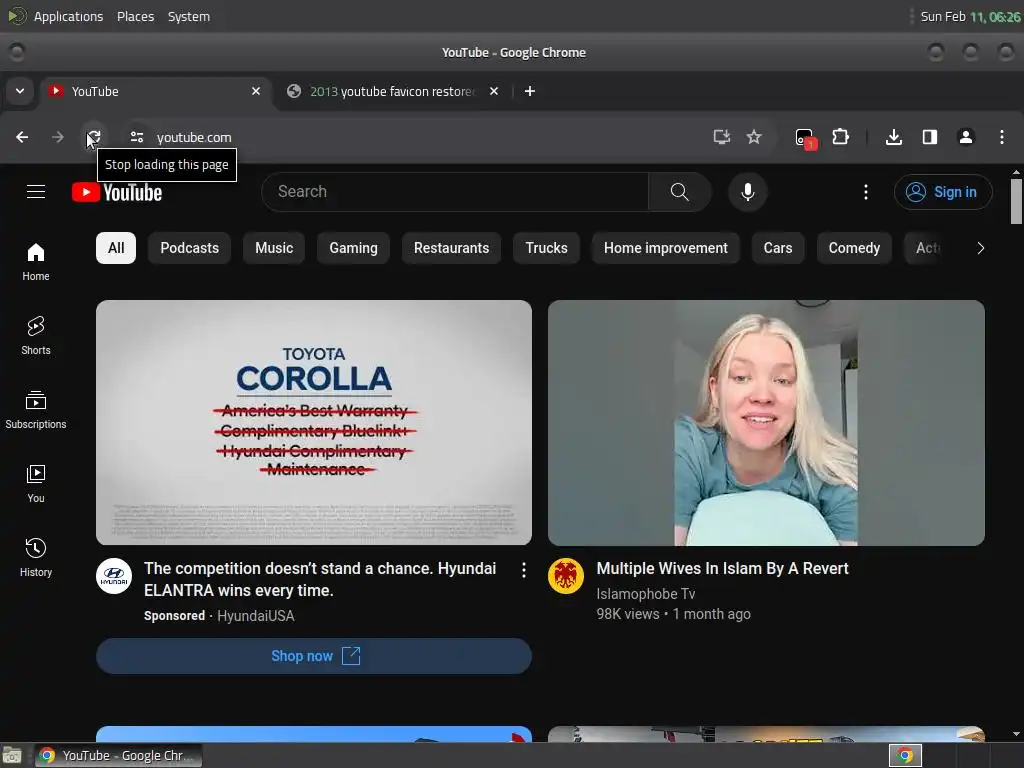Open the Applications menu
The height and width of the screenshot is (768, 1024).
tap(68, 16)
